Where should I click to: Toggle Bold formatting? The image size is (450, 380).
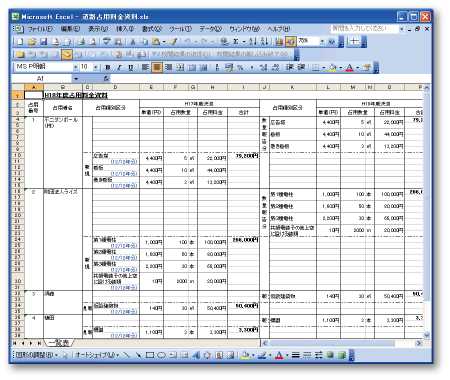(x=108, y=68)
